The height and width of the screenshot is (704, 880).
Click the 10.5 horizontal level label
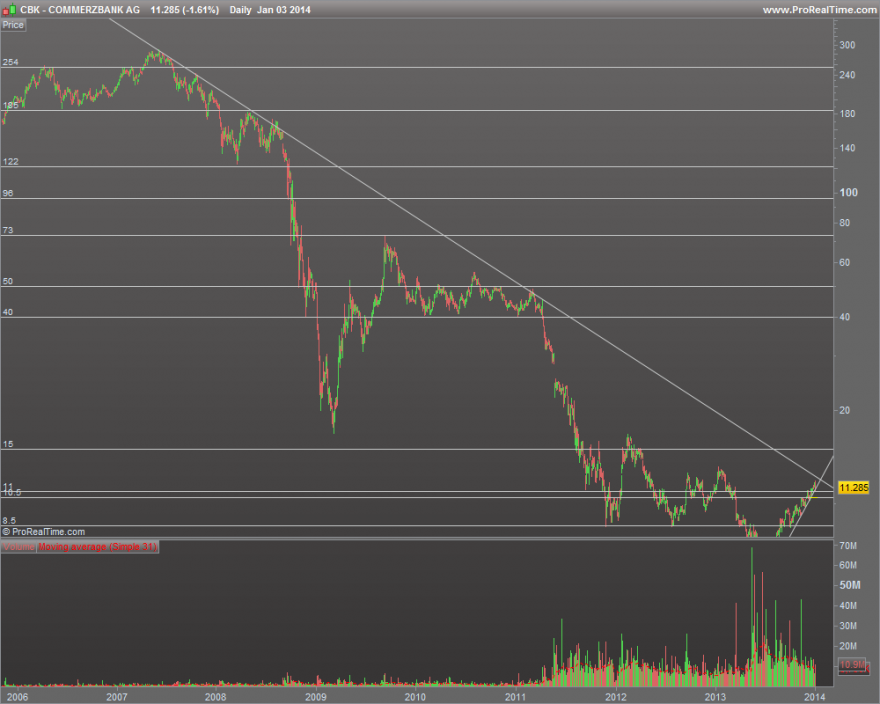12,493
